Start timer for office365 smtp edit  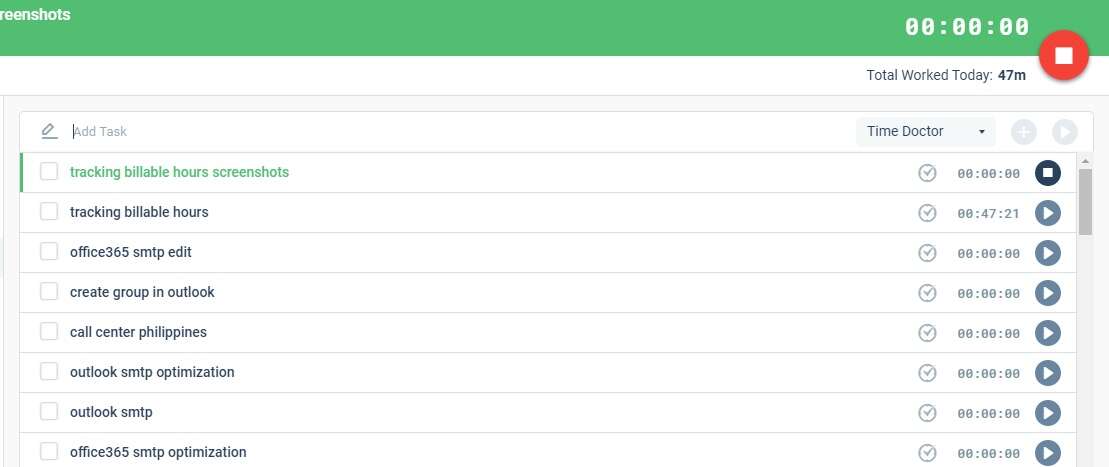1047,252
